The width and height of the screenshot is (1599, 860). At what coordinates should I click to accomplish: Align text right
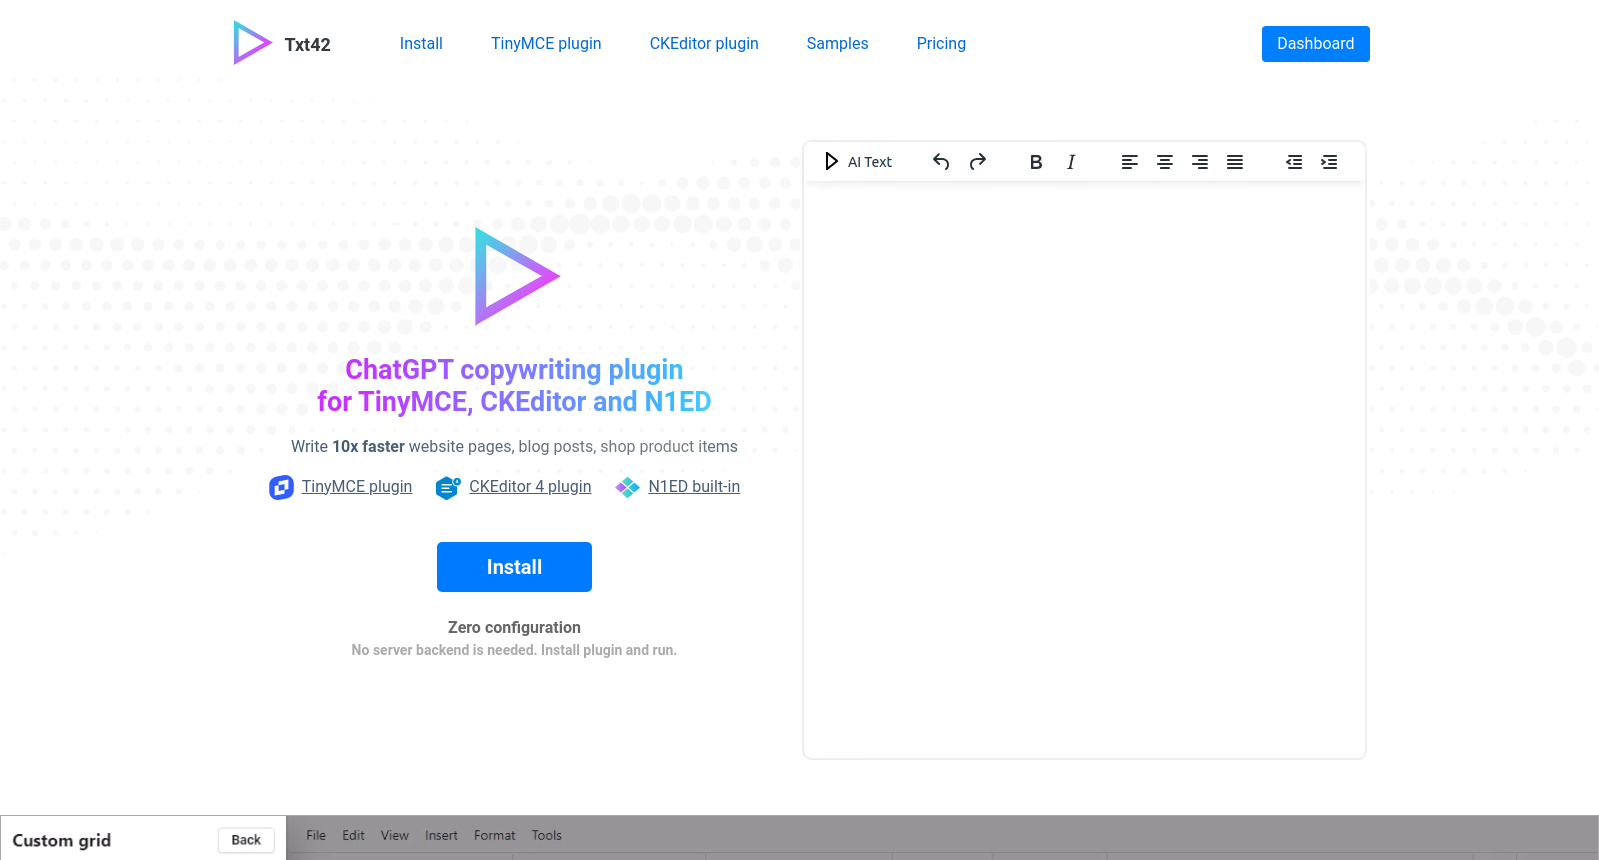[1200, 162]
